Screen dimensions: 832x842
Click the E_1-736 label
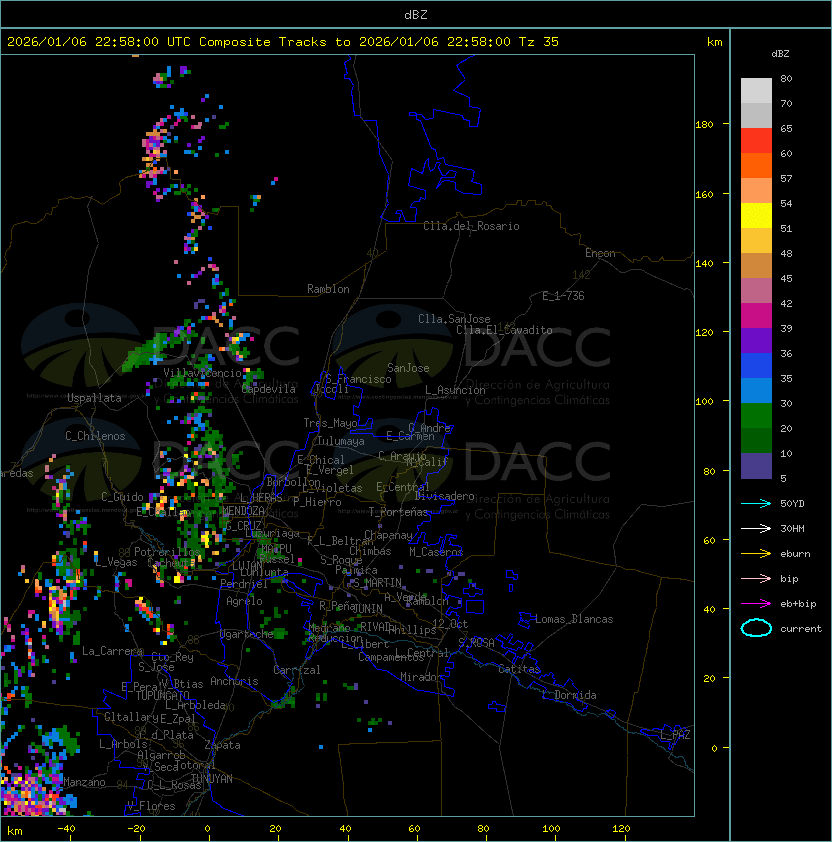563,296
